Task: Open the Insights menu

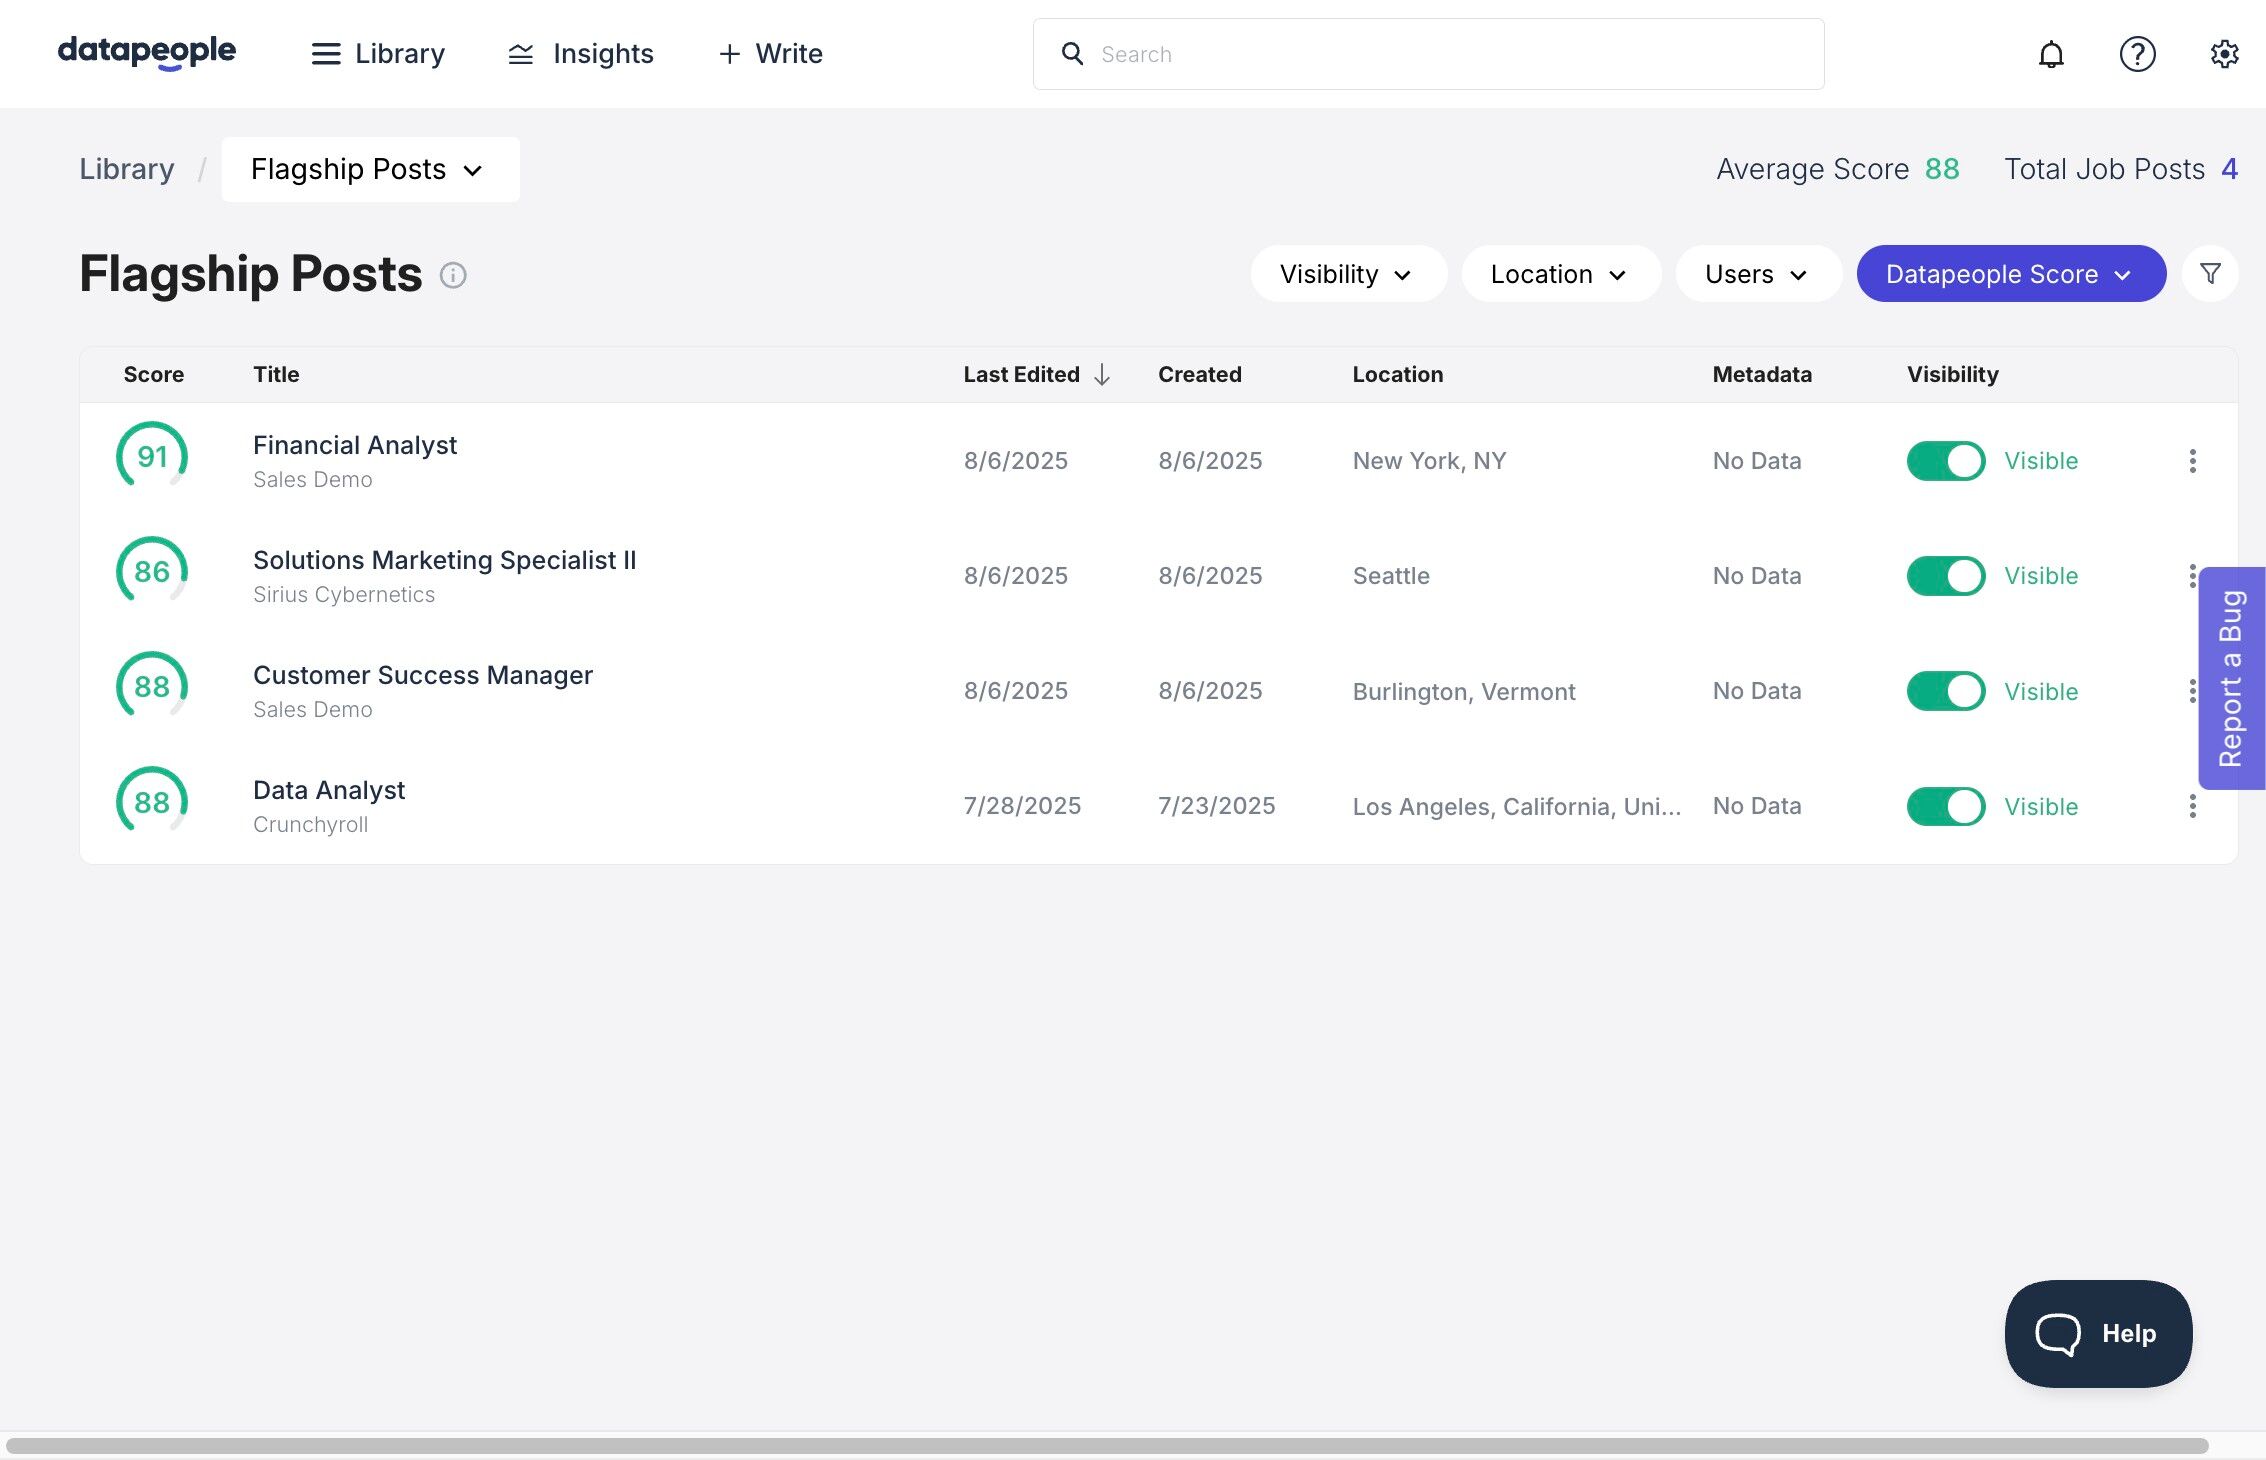Action: point(581,54)
